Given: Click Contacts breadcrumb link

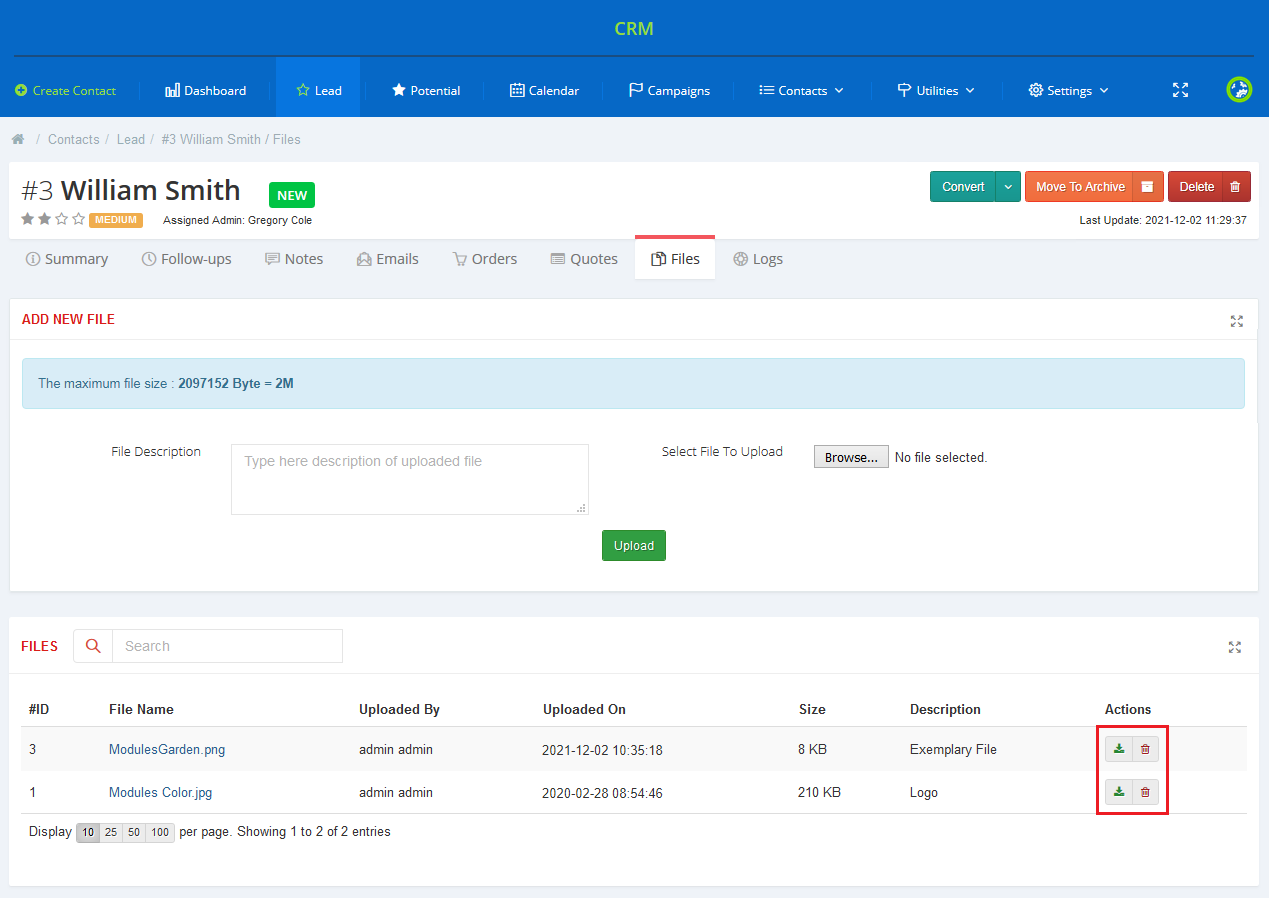Looking at the screenshot, I should click(74, 140).
